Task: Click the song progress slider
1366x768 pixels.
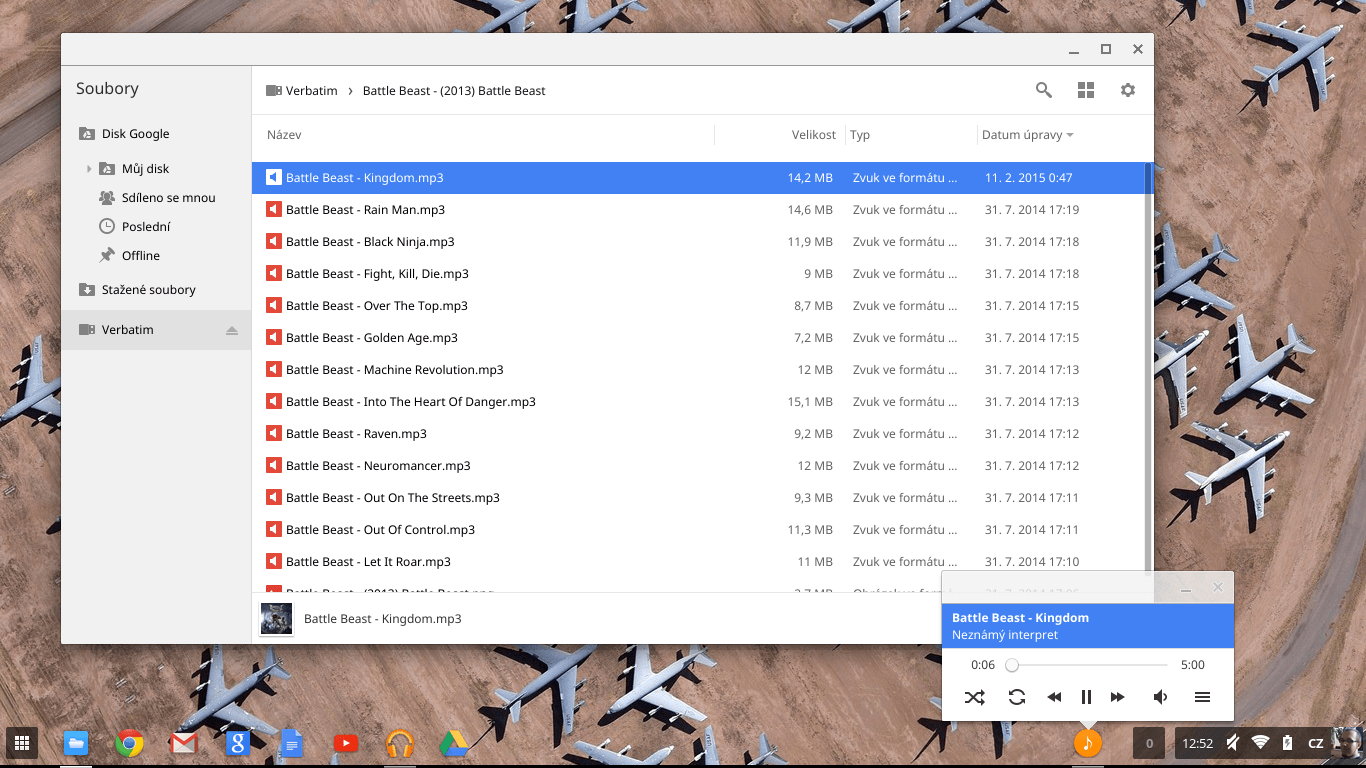Action: [x=1089, y=665]
